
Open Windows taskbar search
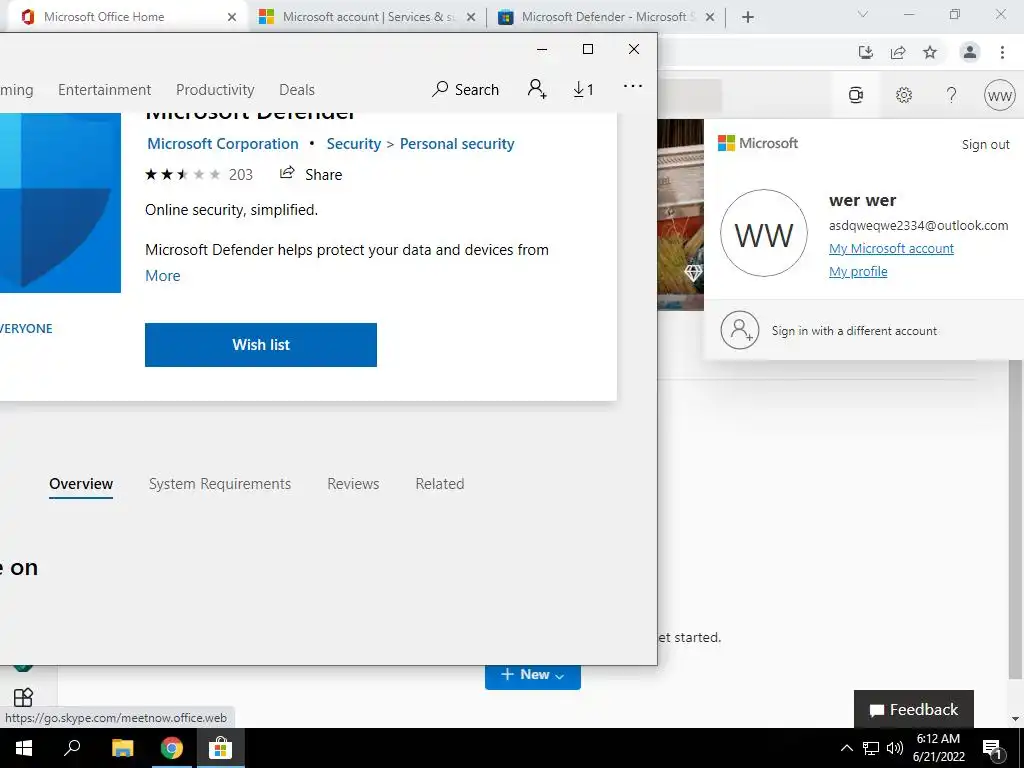[x=72, y=748]
